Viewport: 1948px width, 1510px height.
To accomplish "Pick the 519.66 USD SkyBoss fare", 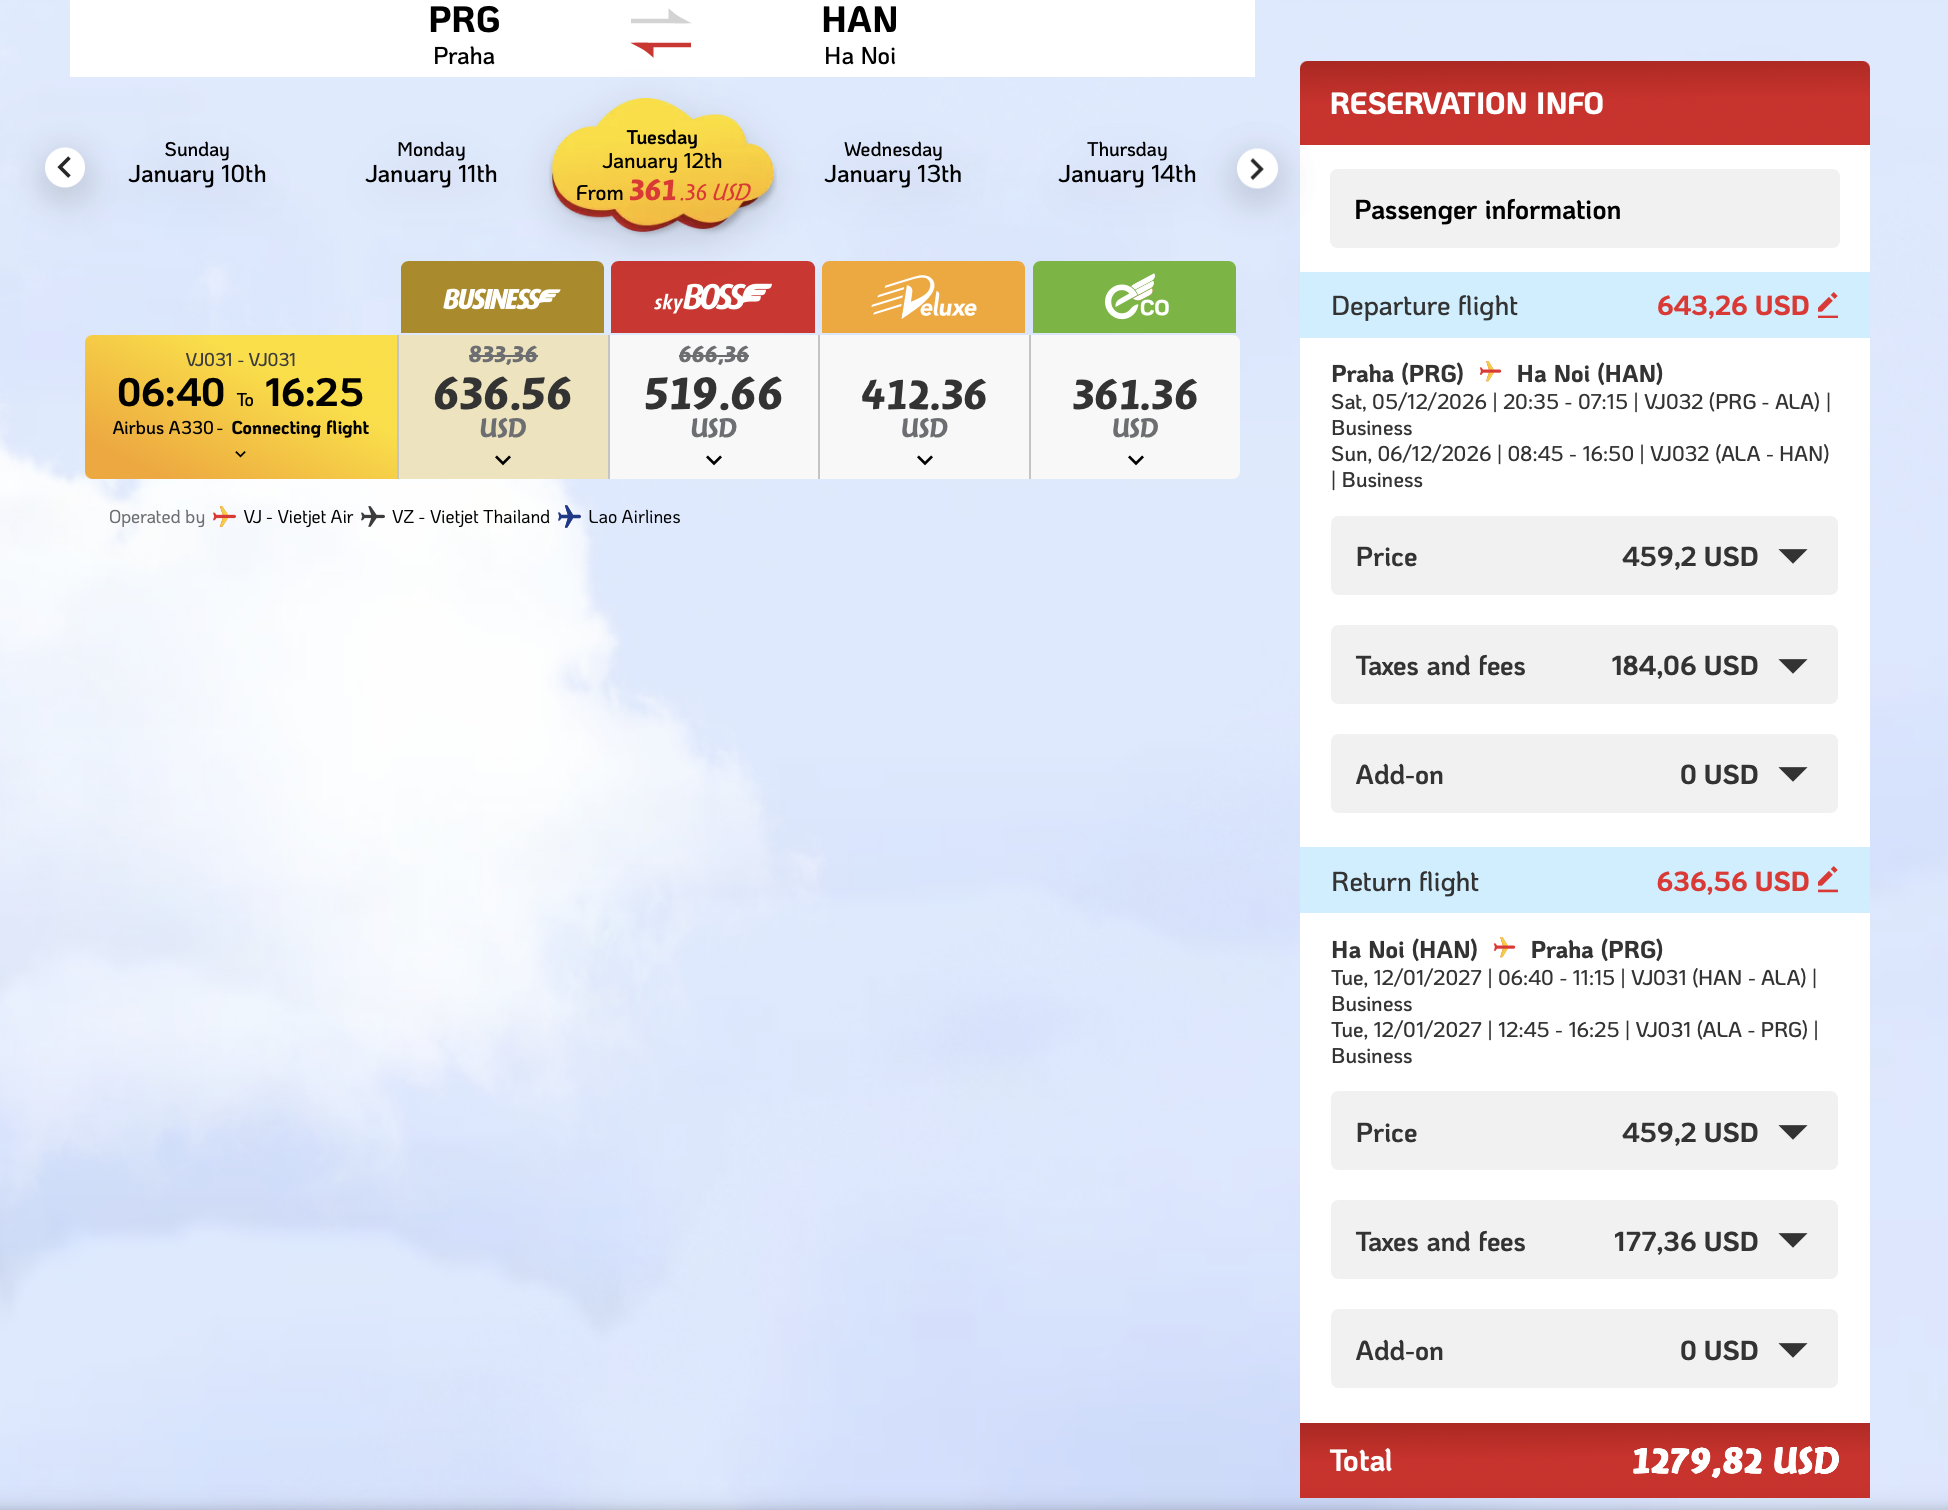I will point(714,406).
